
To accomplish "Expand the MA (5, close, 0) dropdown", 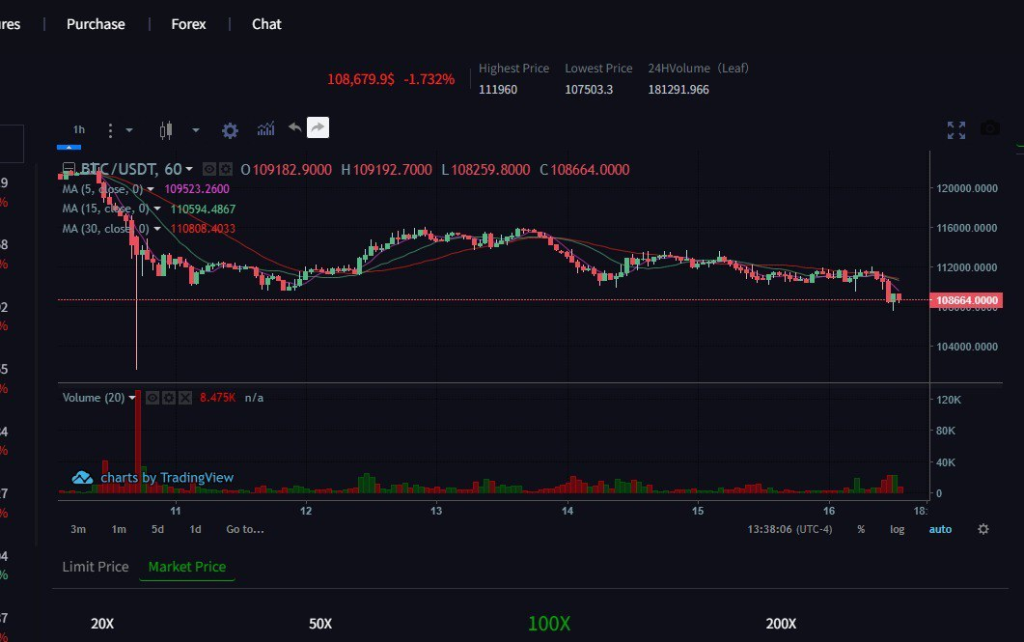I will [x=152, y=189].
